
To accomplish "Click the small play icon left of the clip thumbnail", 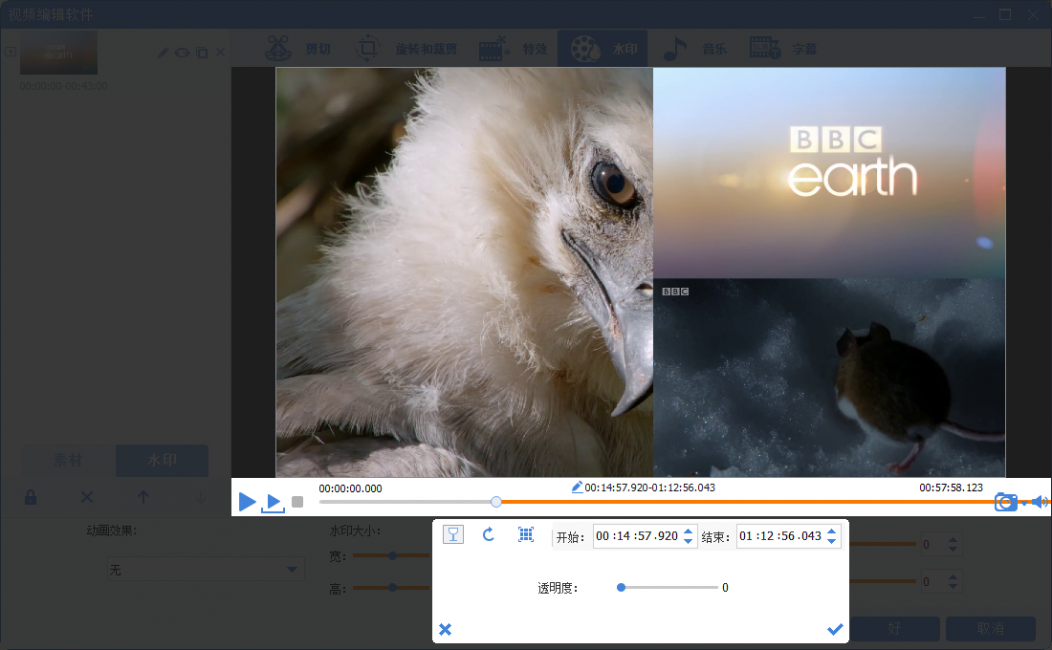I will [10, 52].
